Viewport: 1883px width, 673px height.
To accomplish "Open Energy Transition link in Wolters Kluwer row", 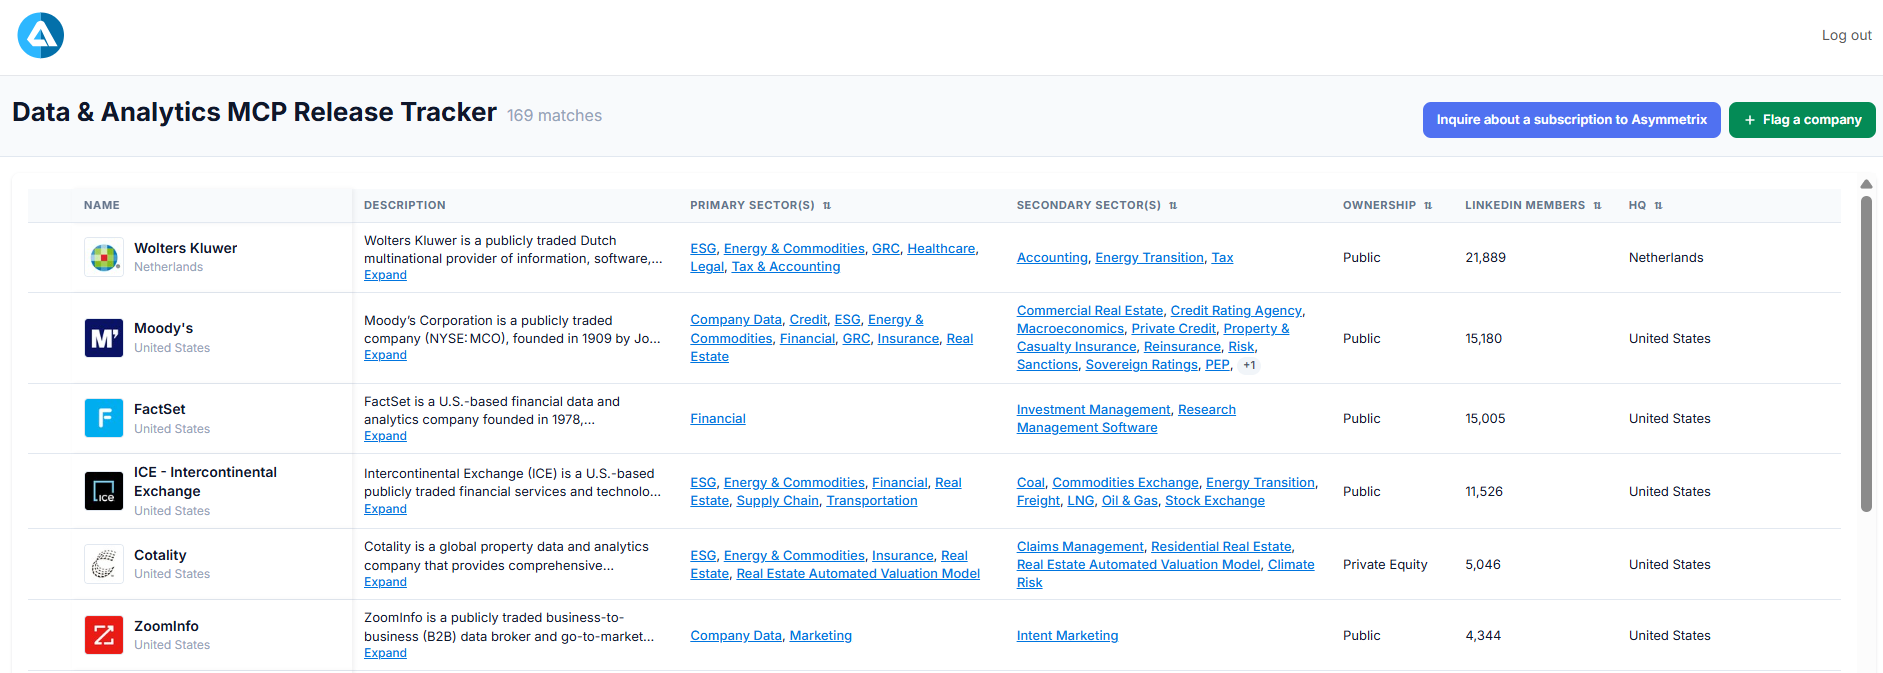I will tap(1149, 257).
